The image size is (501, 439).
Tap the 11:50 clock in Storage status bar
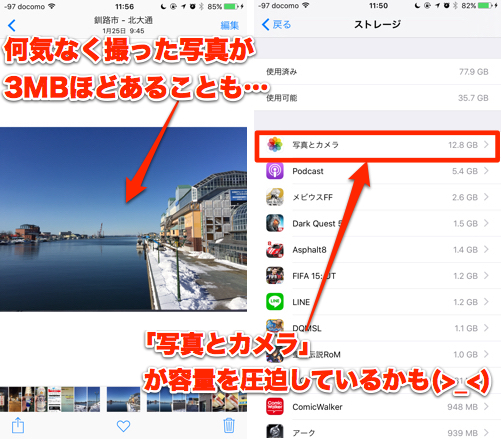(x=378, y=6)
